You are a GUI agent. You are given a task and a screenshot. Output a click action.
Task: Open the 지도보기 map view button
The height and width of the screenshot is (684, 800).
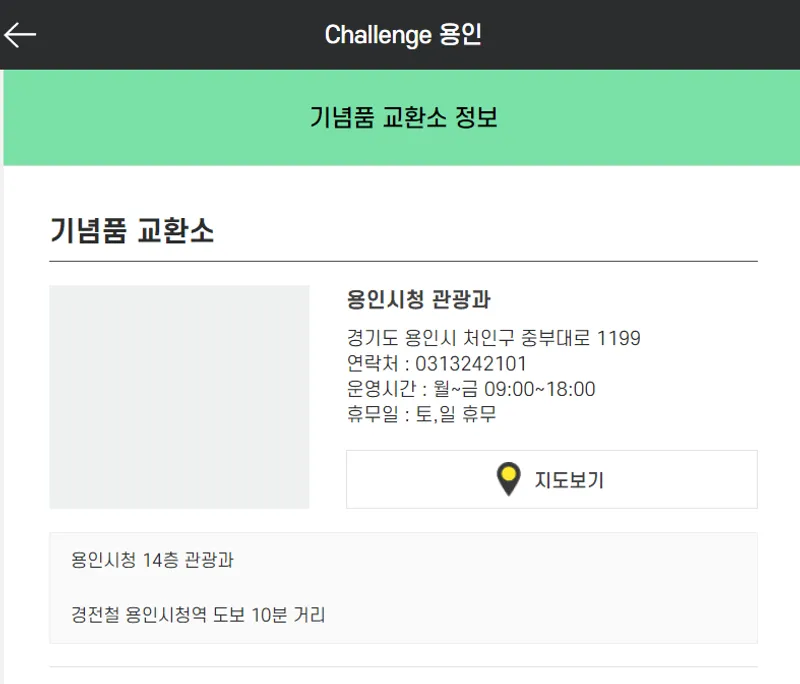pos(552,479)
